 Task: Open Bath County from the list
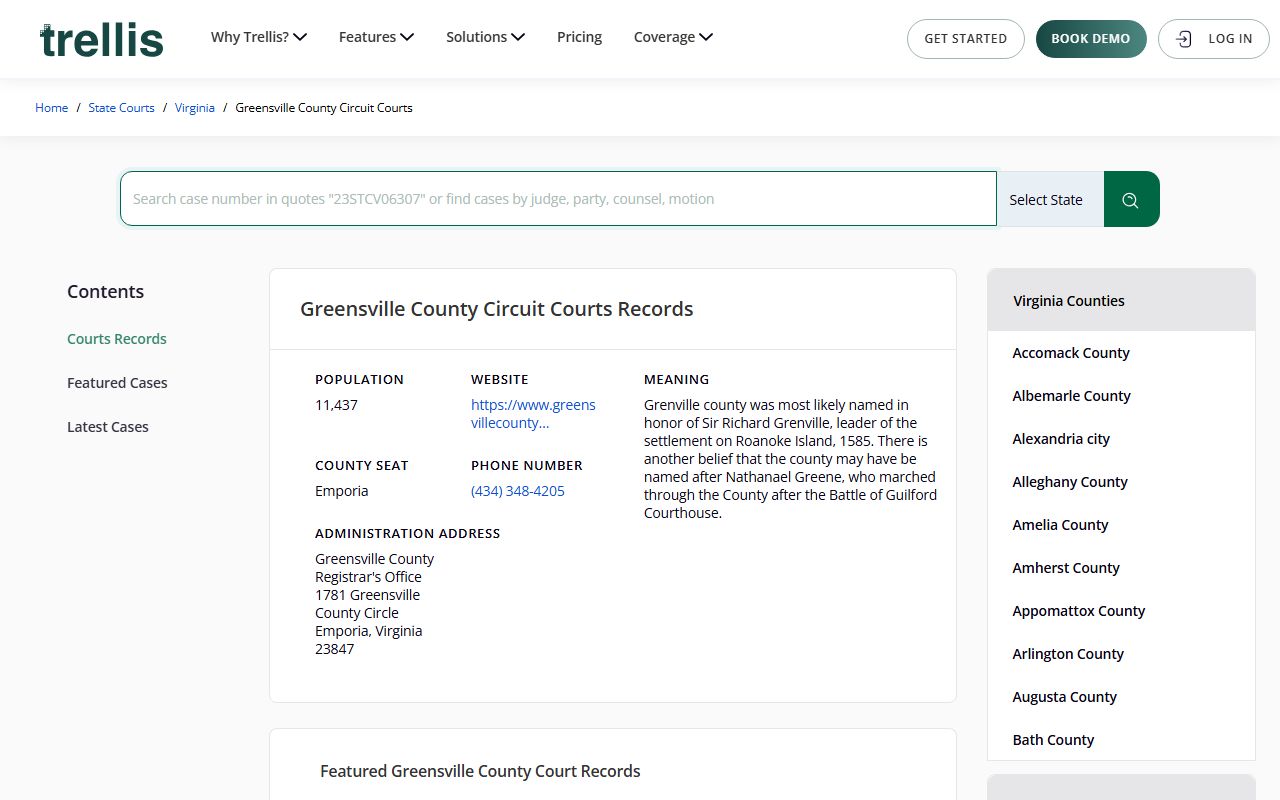[1053, 740]
